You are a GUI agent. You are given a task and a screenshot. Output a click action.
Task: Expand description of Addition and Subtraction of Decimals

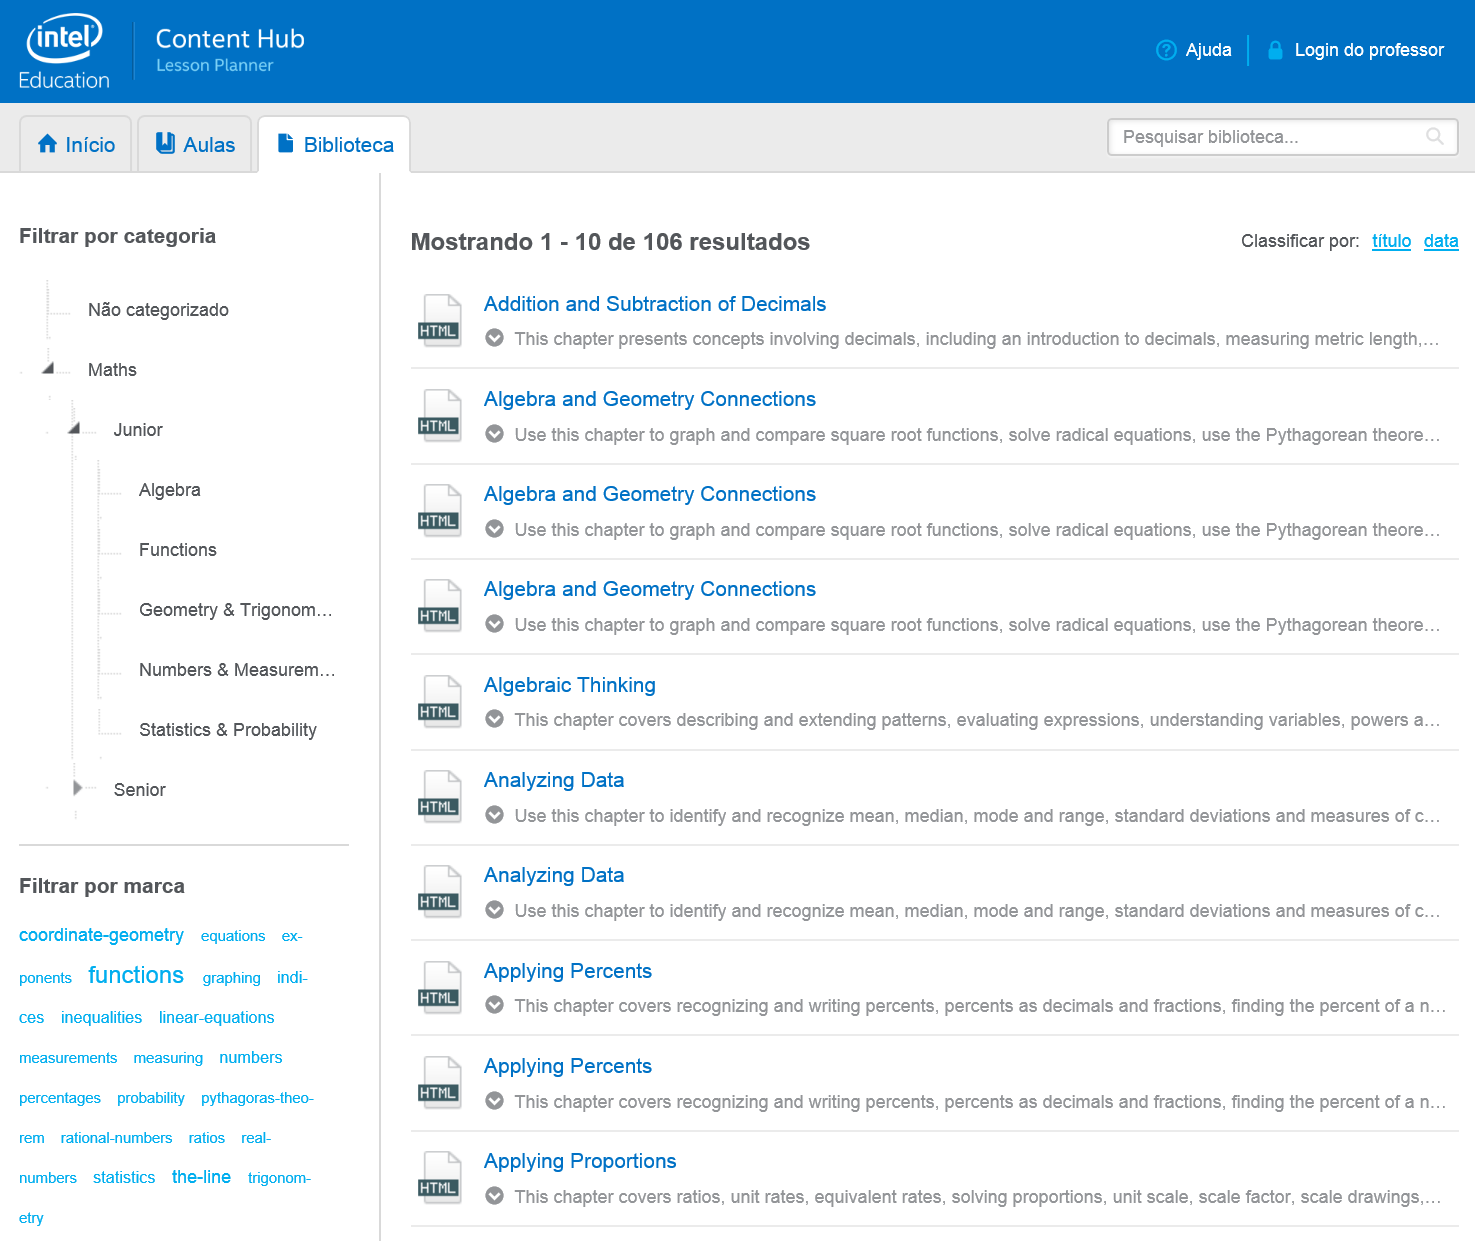click(x=494, y=338)
